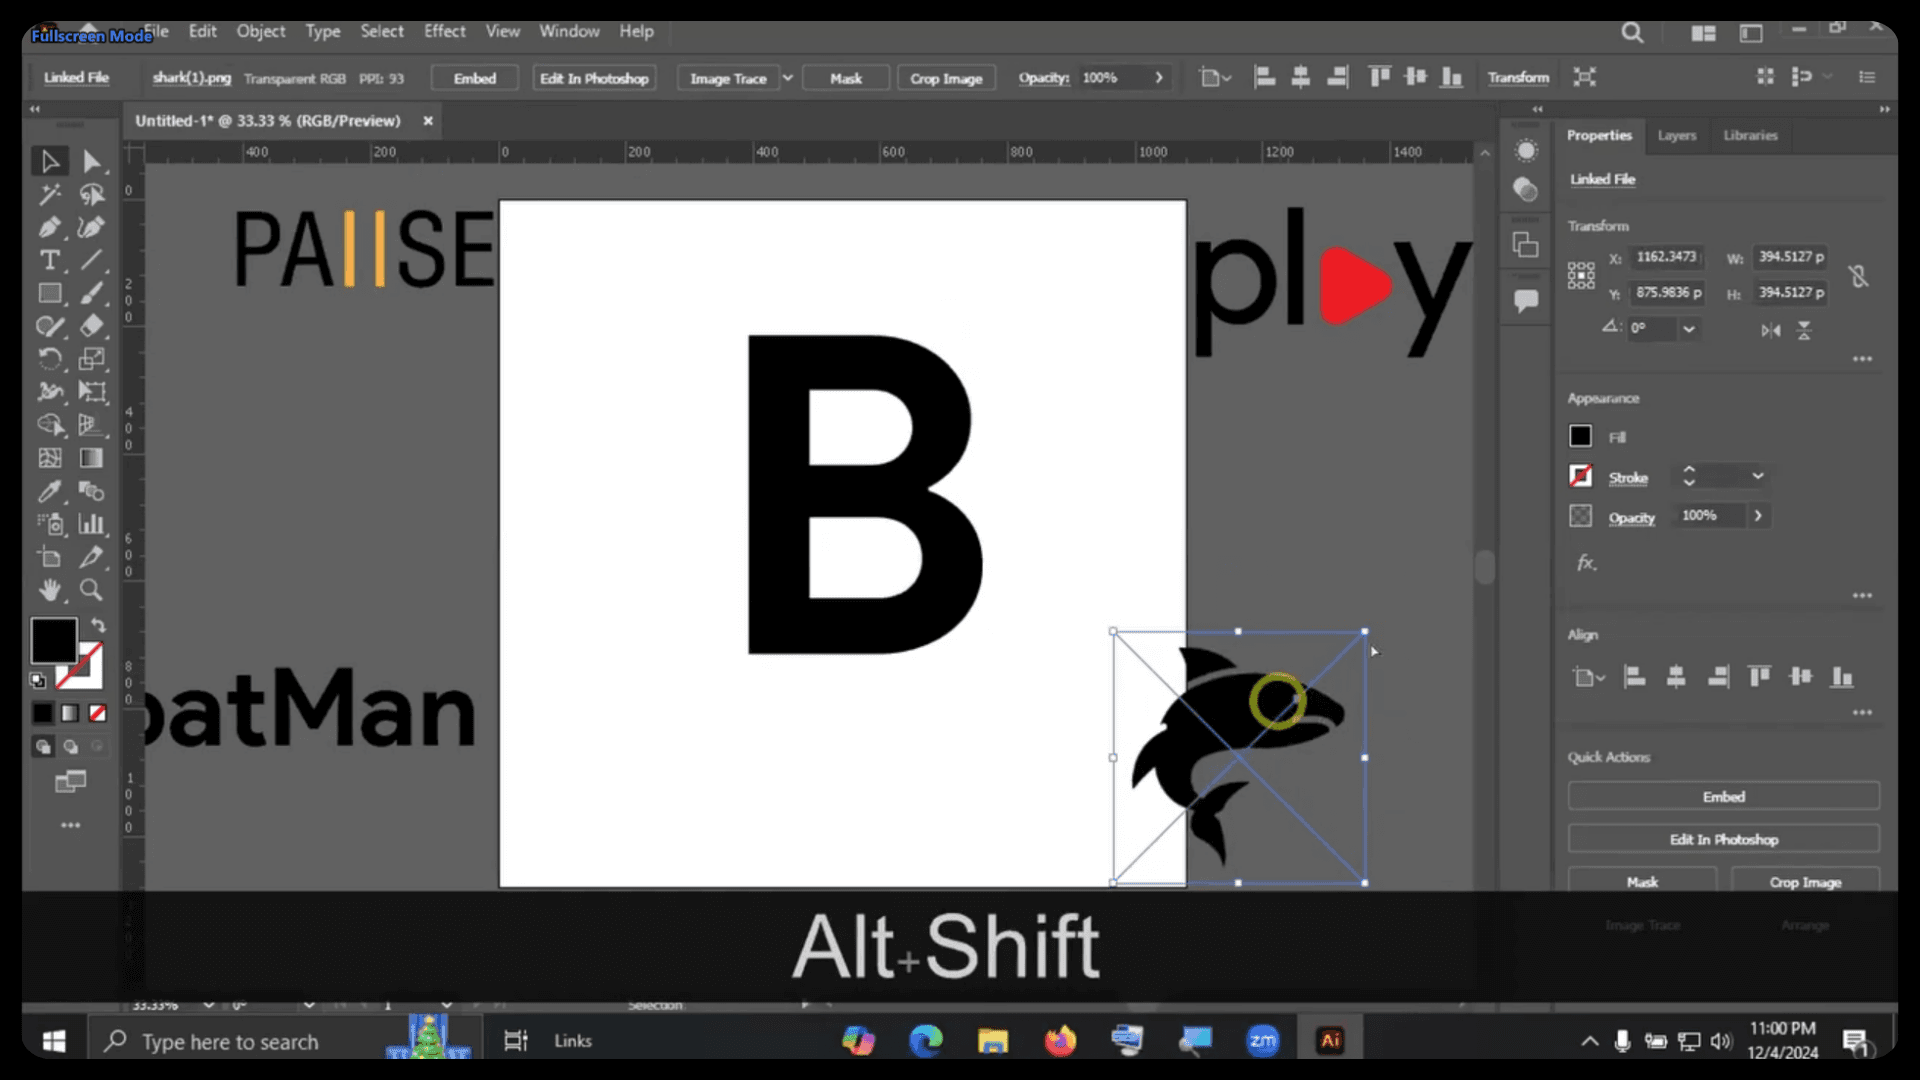
Task: Select the Magic Wand tool
Action: [x=49, y=194]
